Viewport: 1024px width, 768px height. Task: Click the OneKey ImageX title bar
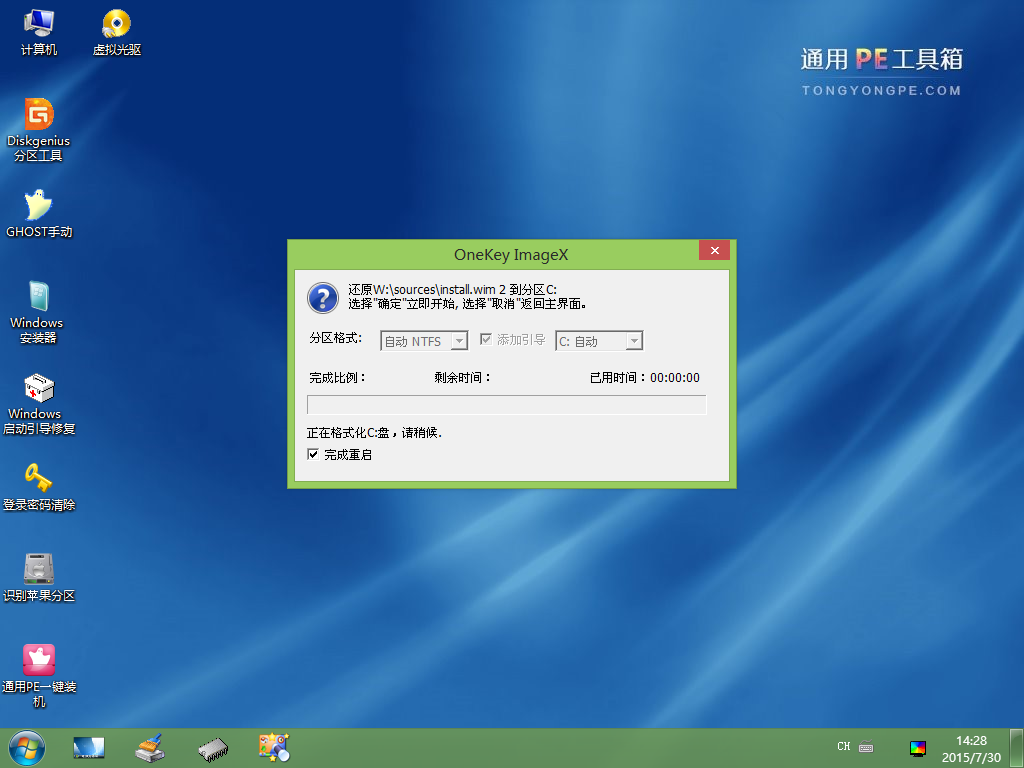[x=511, y=255]
